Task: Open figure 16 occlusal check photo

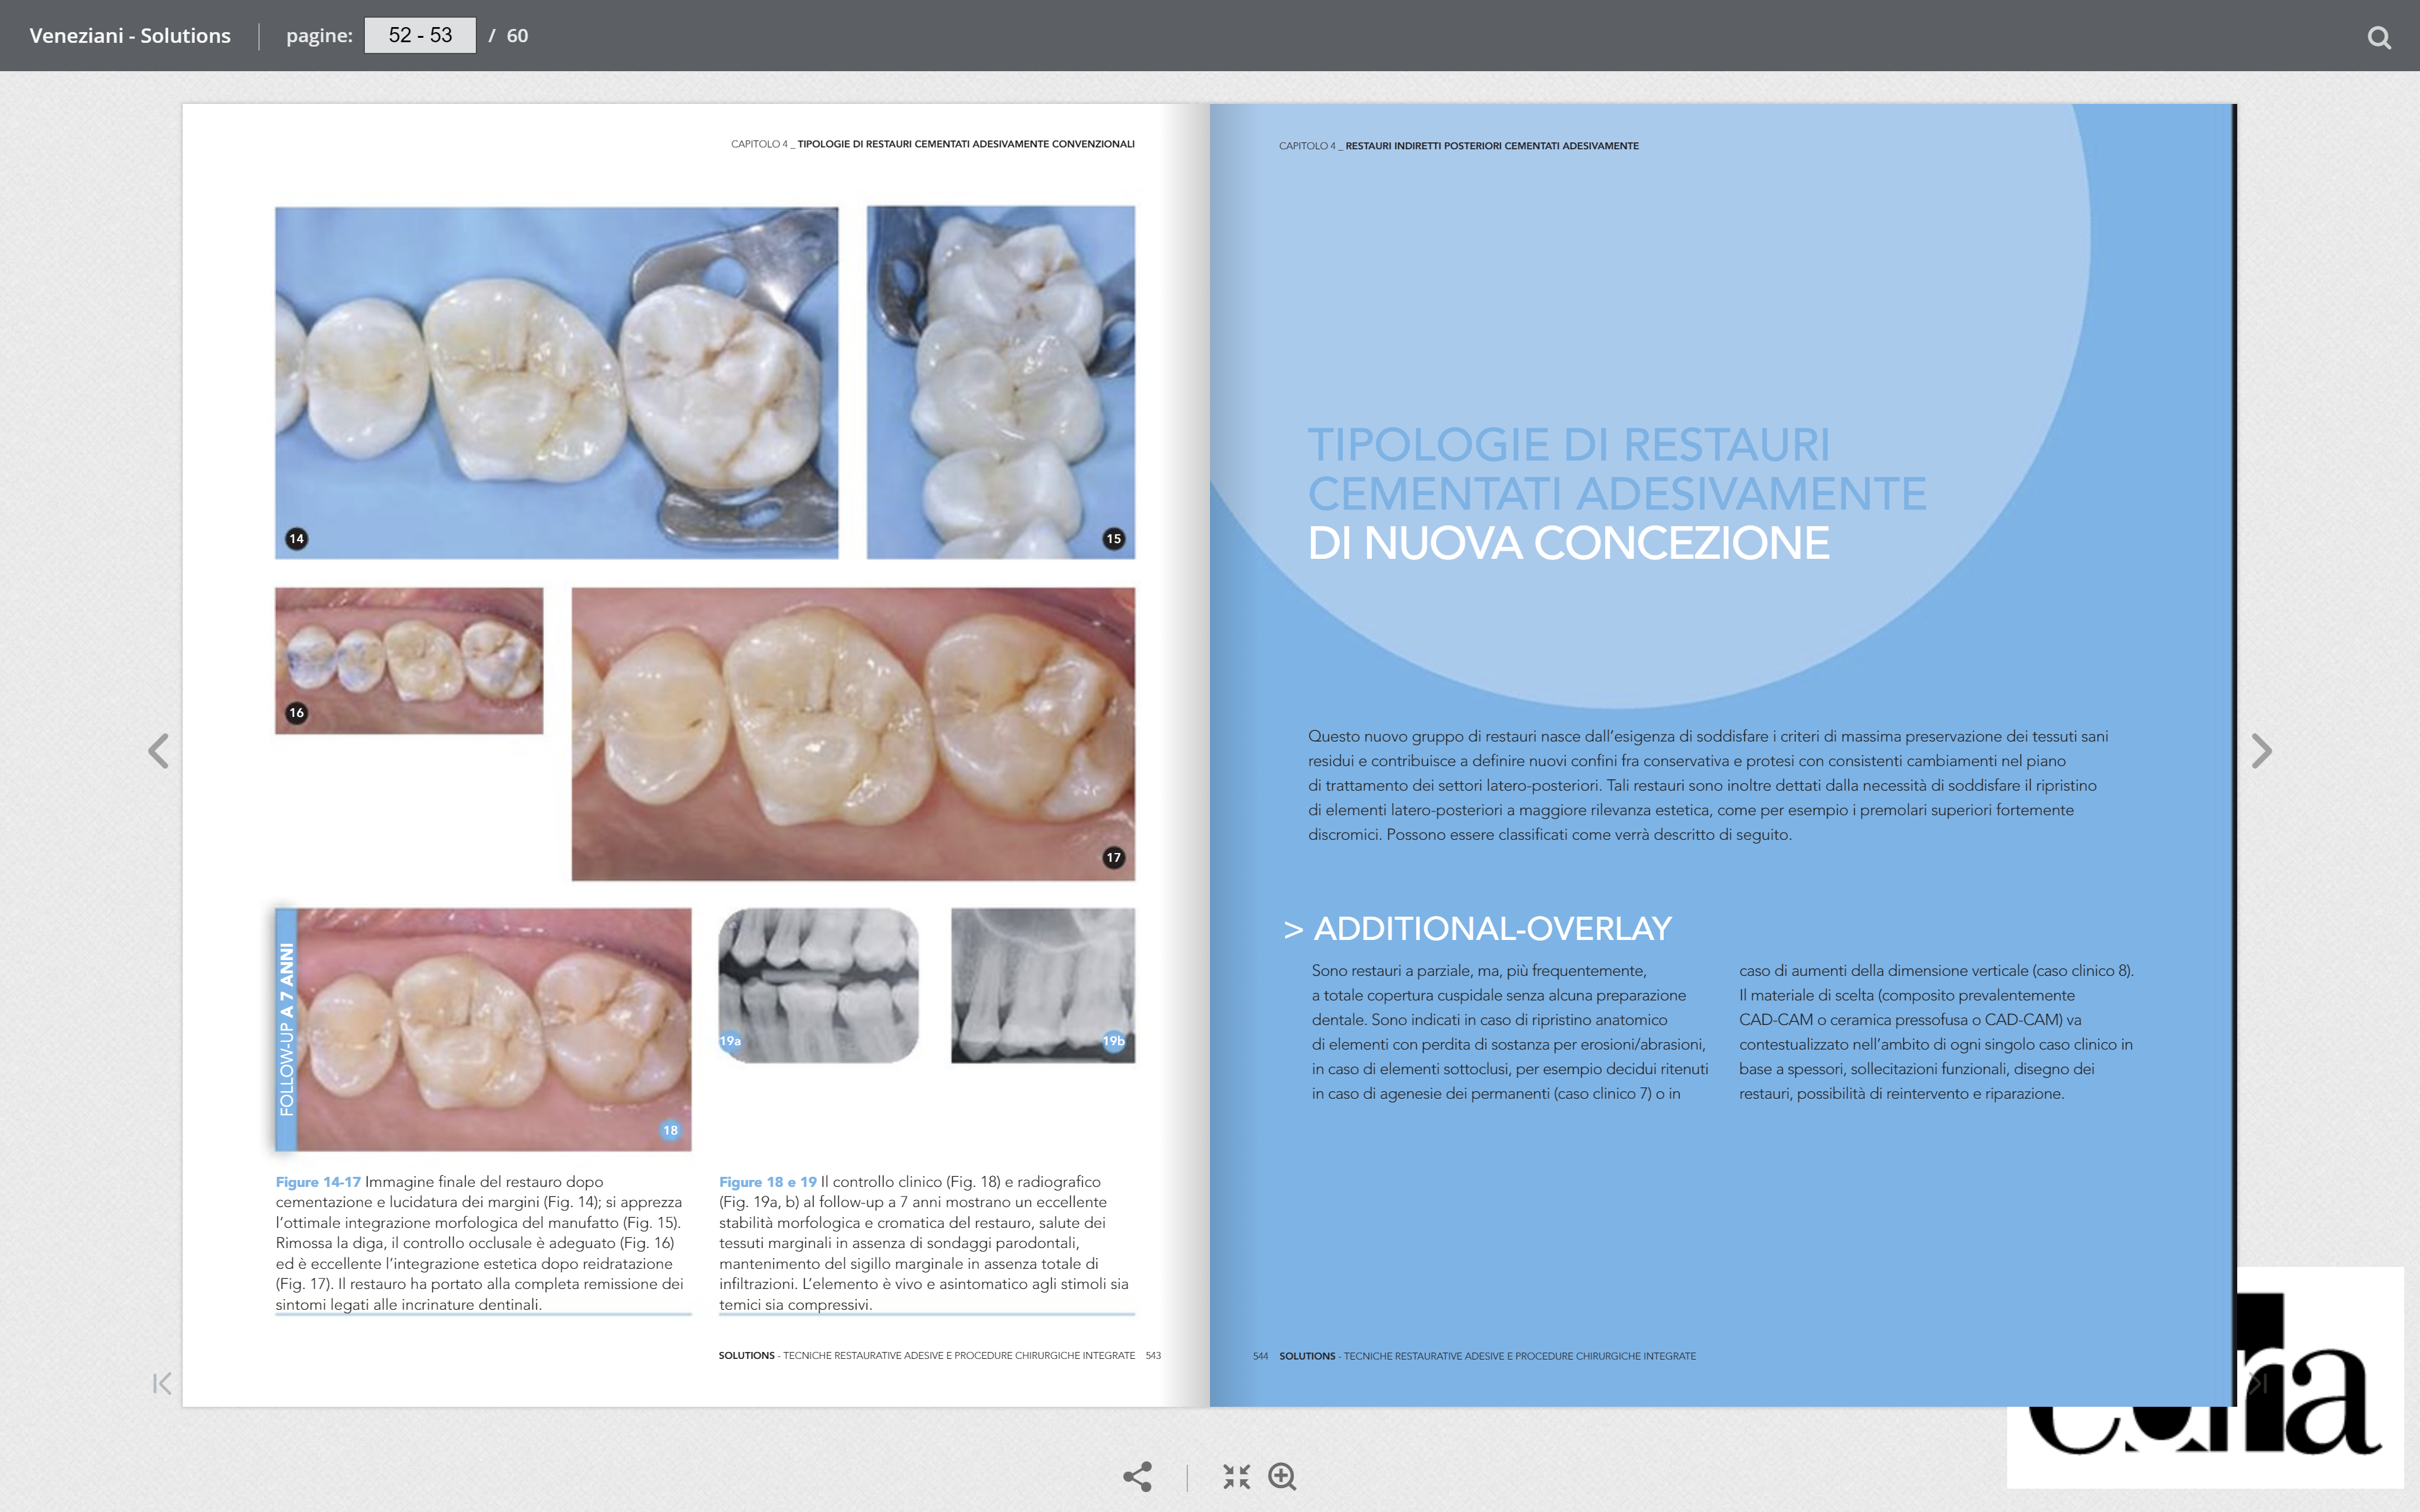Action: 409,661
